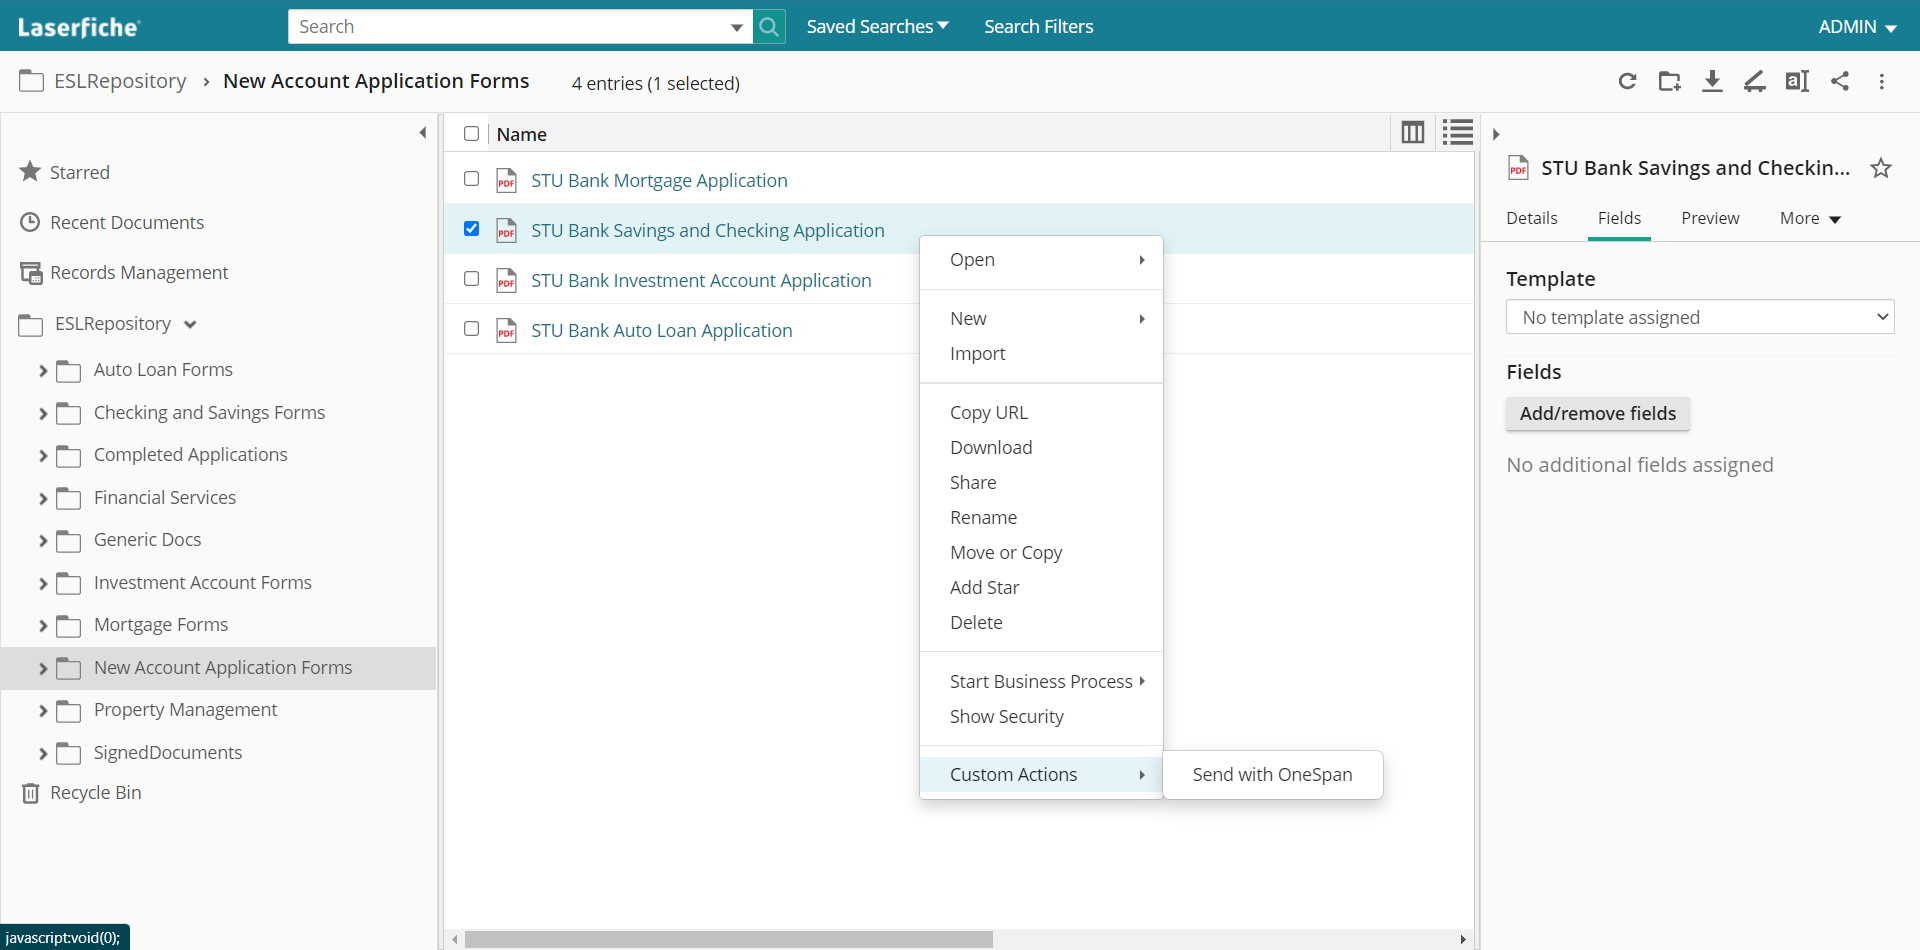The width and height of the screenshot is (1920, 950).
Task: Click PDF icon of Investment Account Application
Action: [x=507, y=280]
